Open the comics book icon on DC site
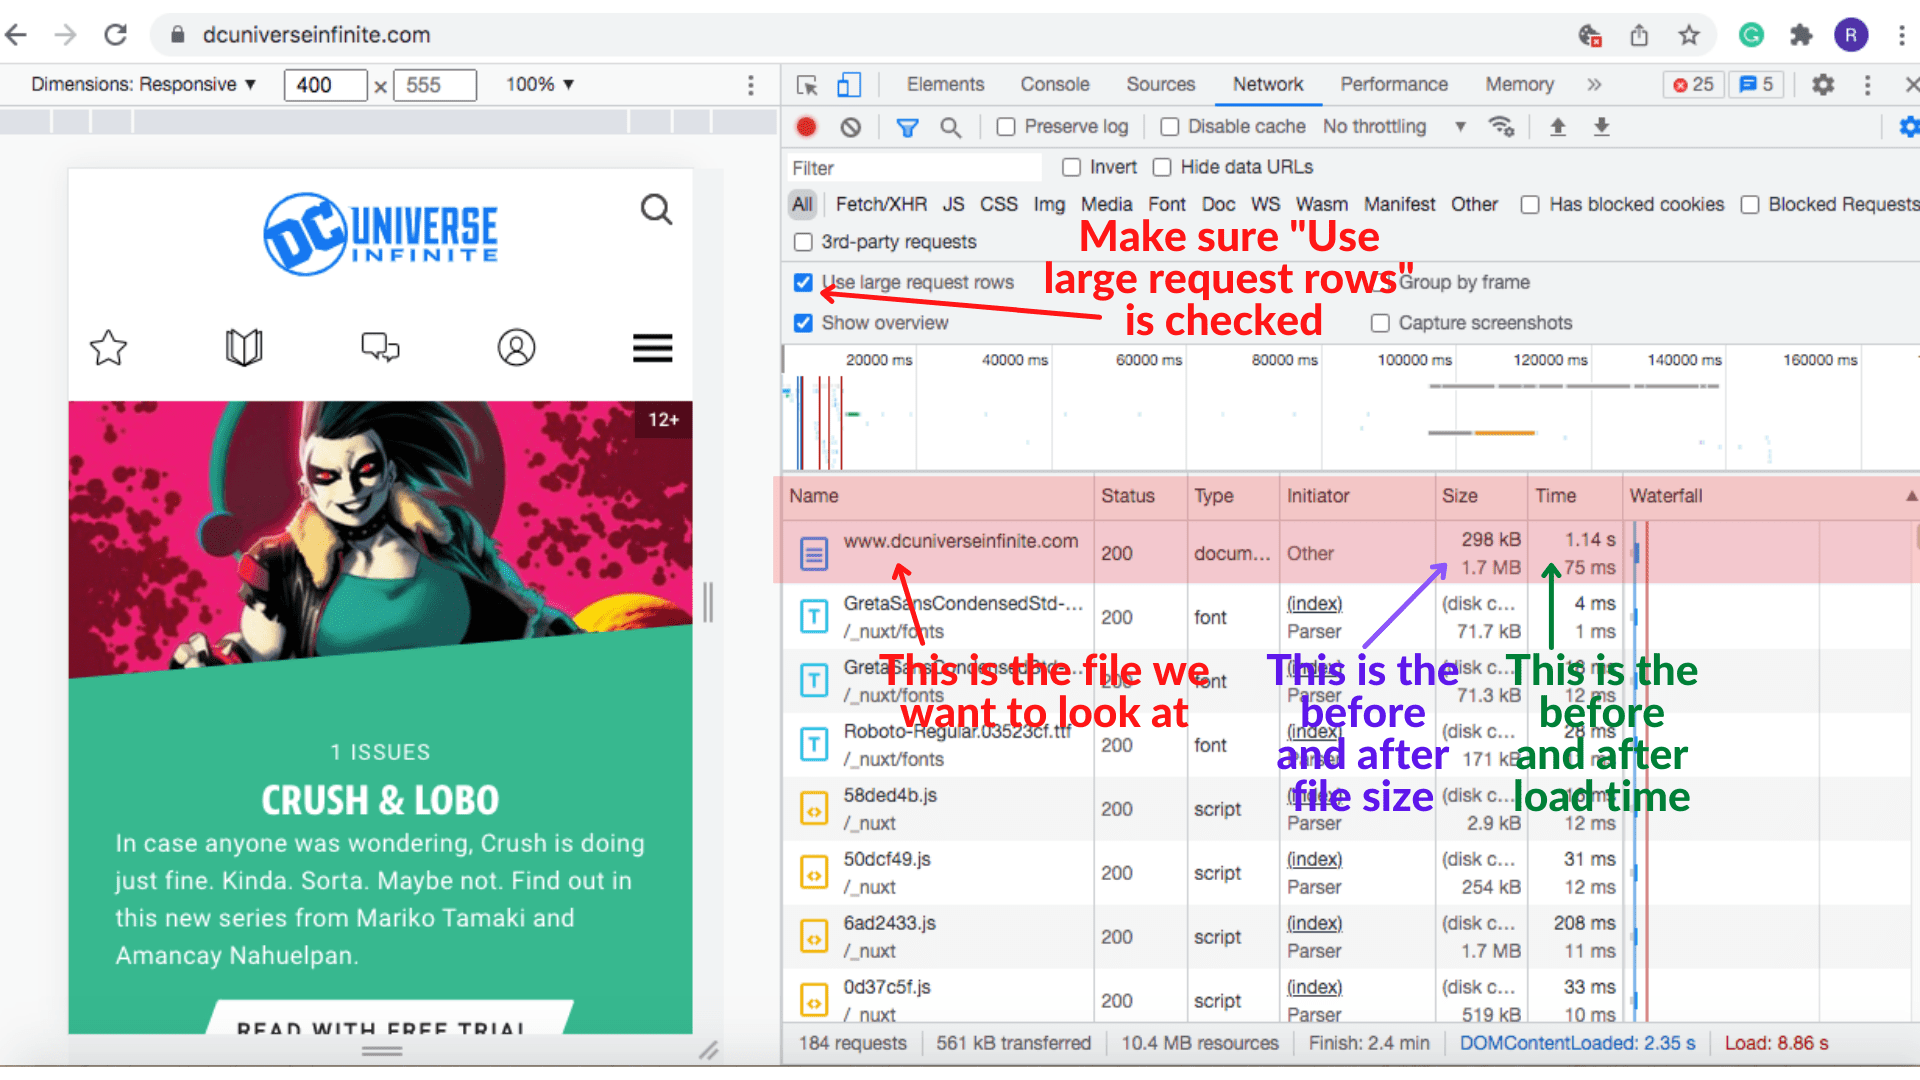 (244, 348)
